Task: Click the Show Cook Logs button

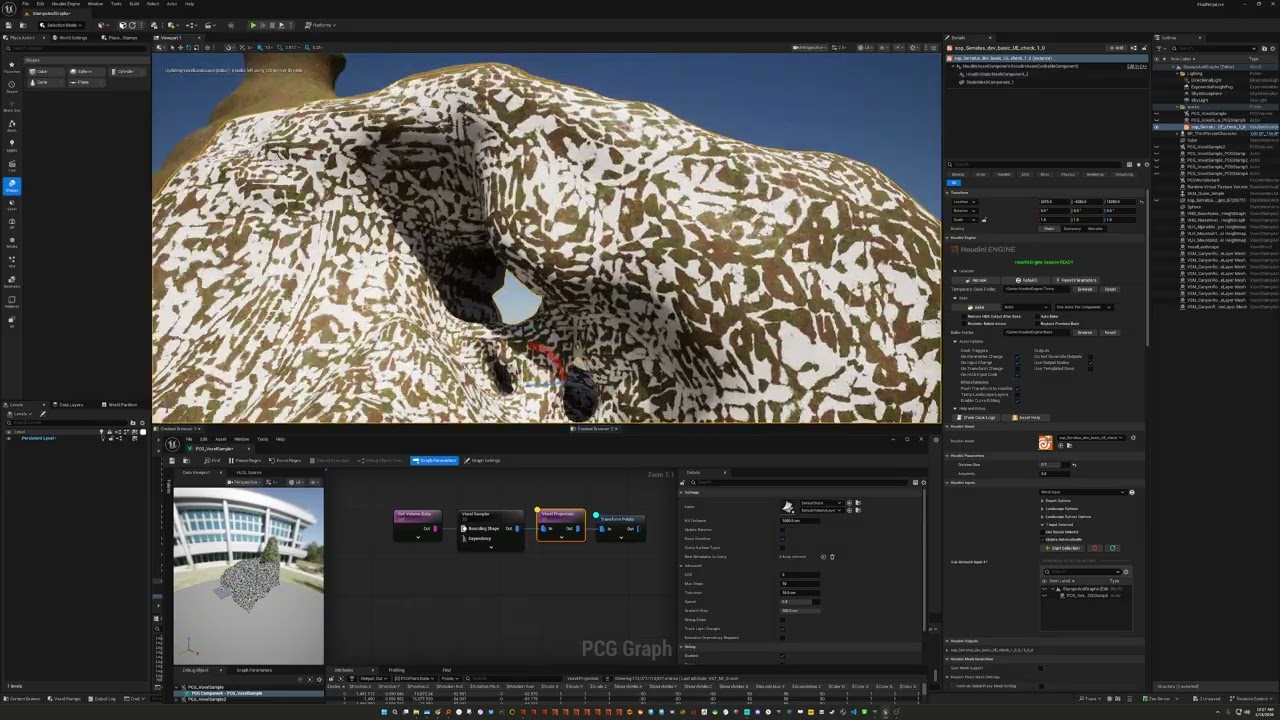Action: pos(976,418)
